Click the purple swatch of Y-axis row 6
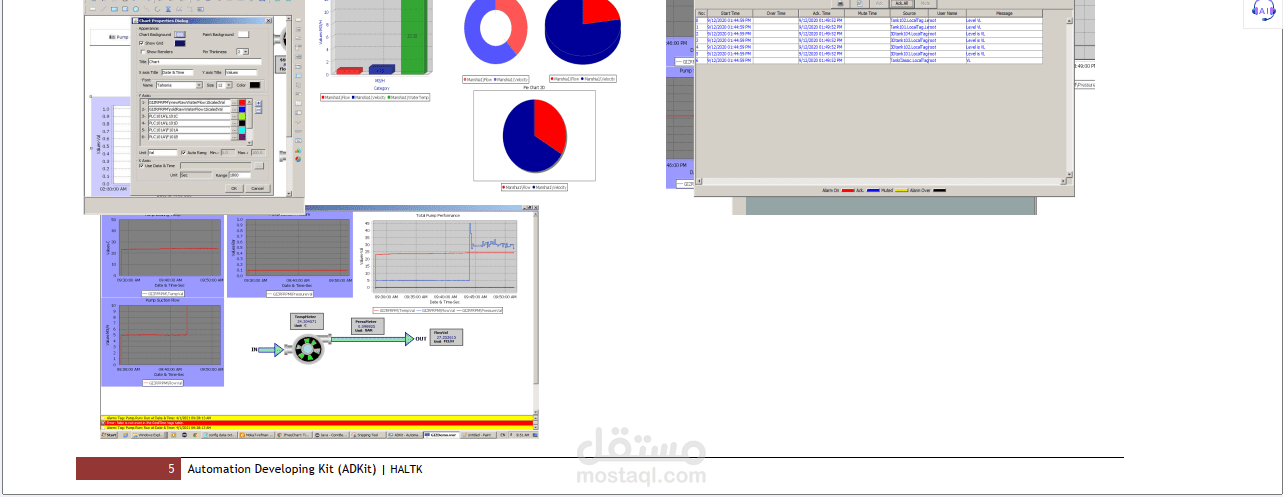The image size is (1283, 497). coord(242,137)
